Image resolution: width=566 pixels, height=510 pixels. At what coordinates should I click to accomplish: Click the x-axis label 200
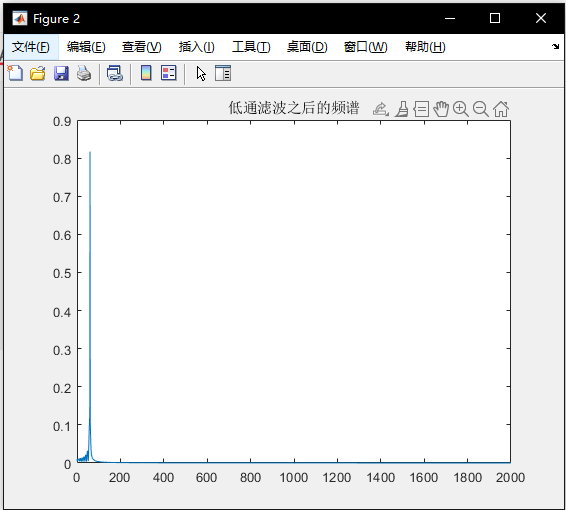[x=119, y=478]
